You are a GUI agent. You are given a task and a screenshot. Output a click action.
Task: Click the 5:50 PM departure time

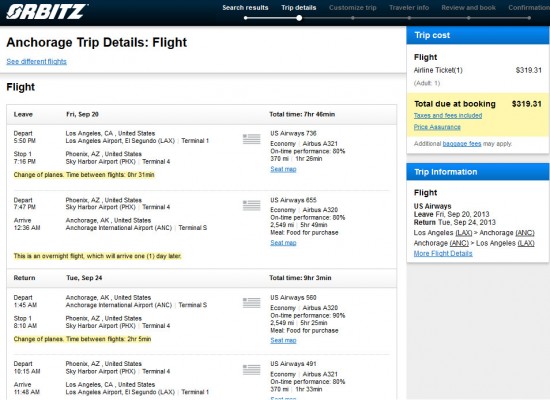(25, 141)
